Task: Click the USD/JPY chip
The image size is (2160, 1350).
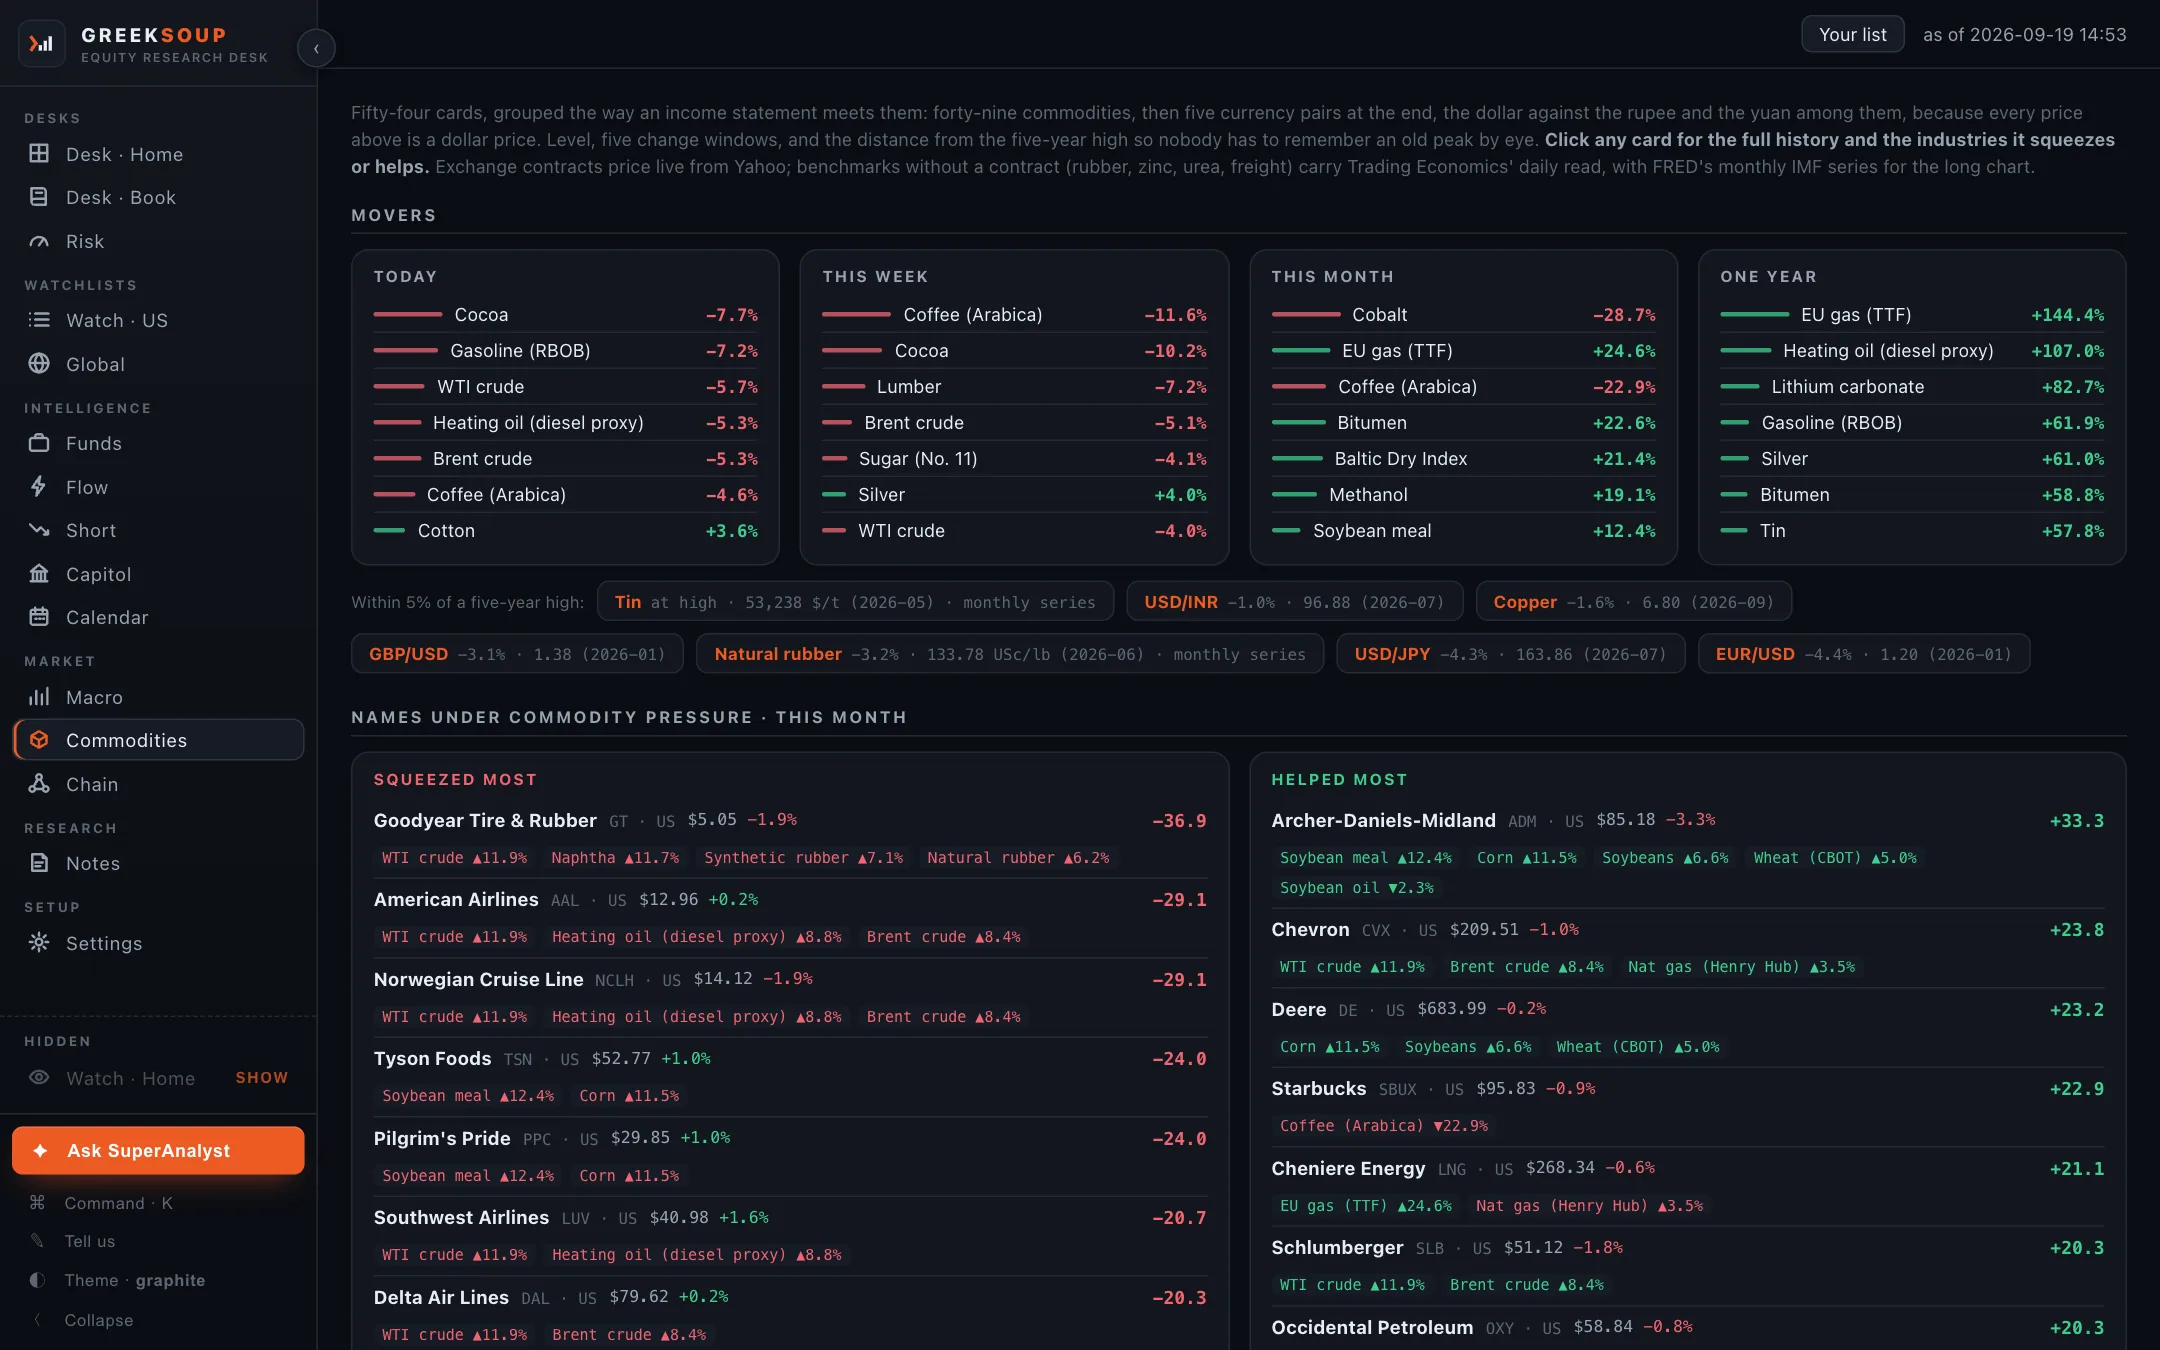Action: [1510, 654]
